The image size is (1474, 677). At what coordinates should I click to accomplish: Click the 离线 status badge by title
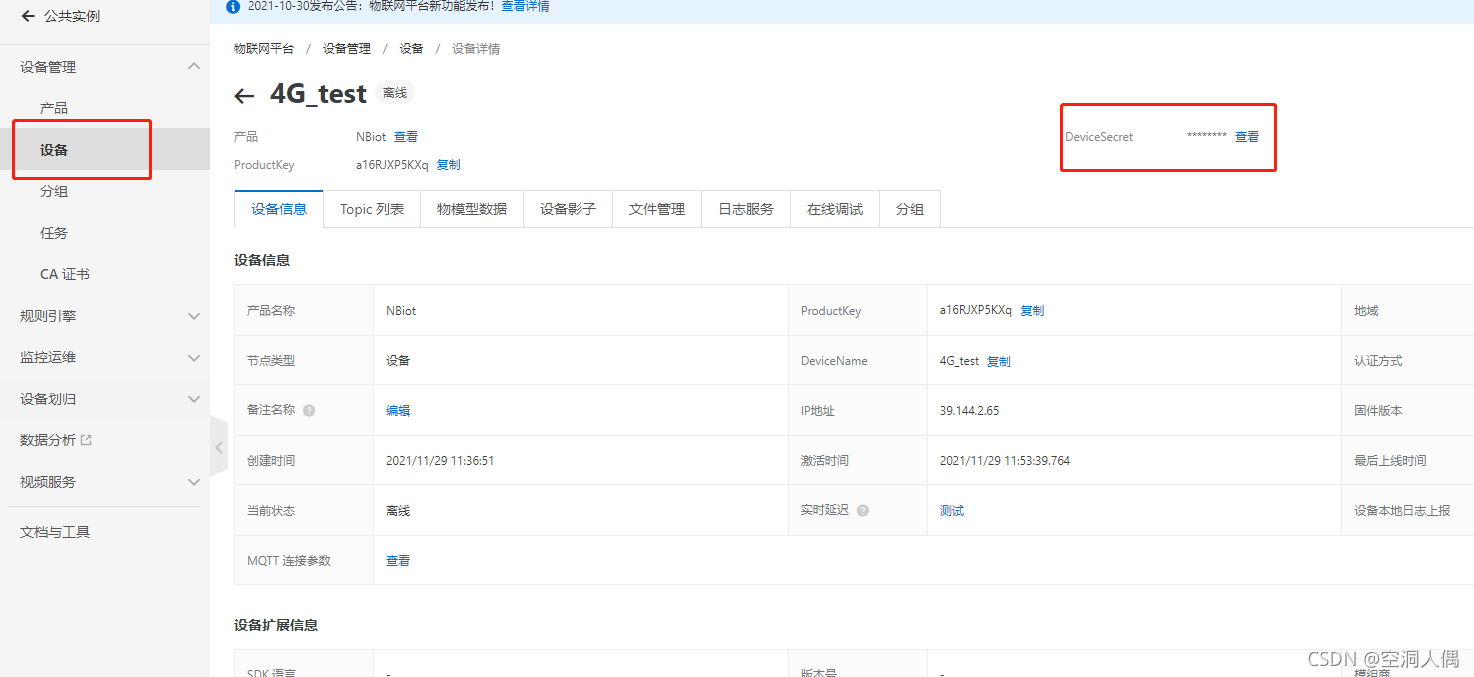(395, 93)
